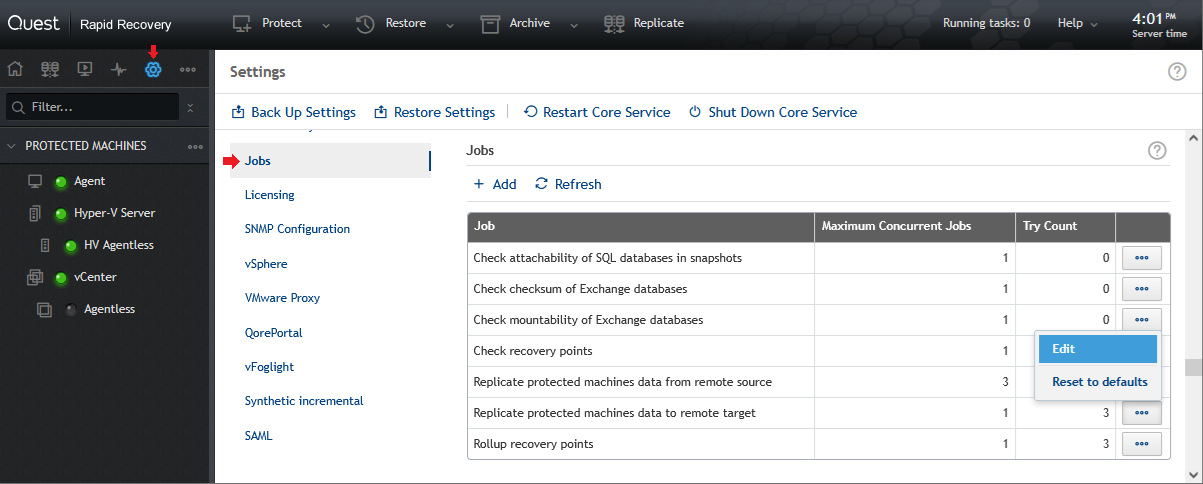Select Hyper-V Server in machines tree
The width and height of the screenshot is (1203, 484).
114,213
